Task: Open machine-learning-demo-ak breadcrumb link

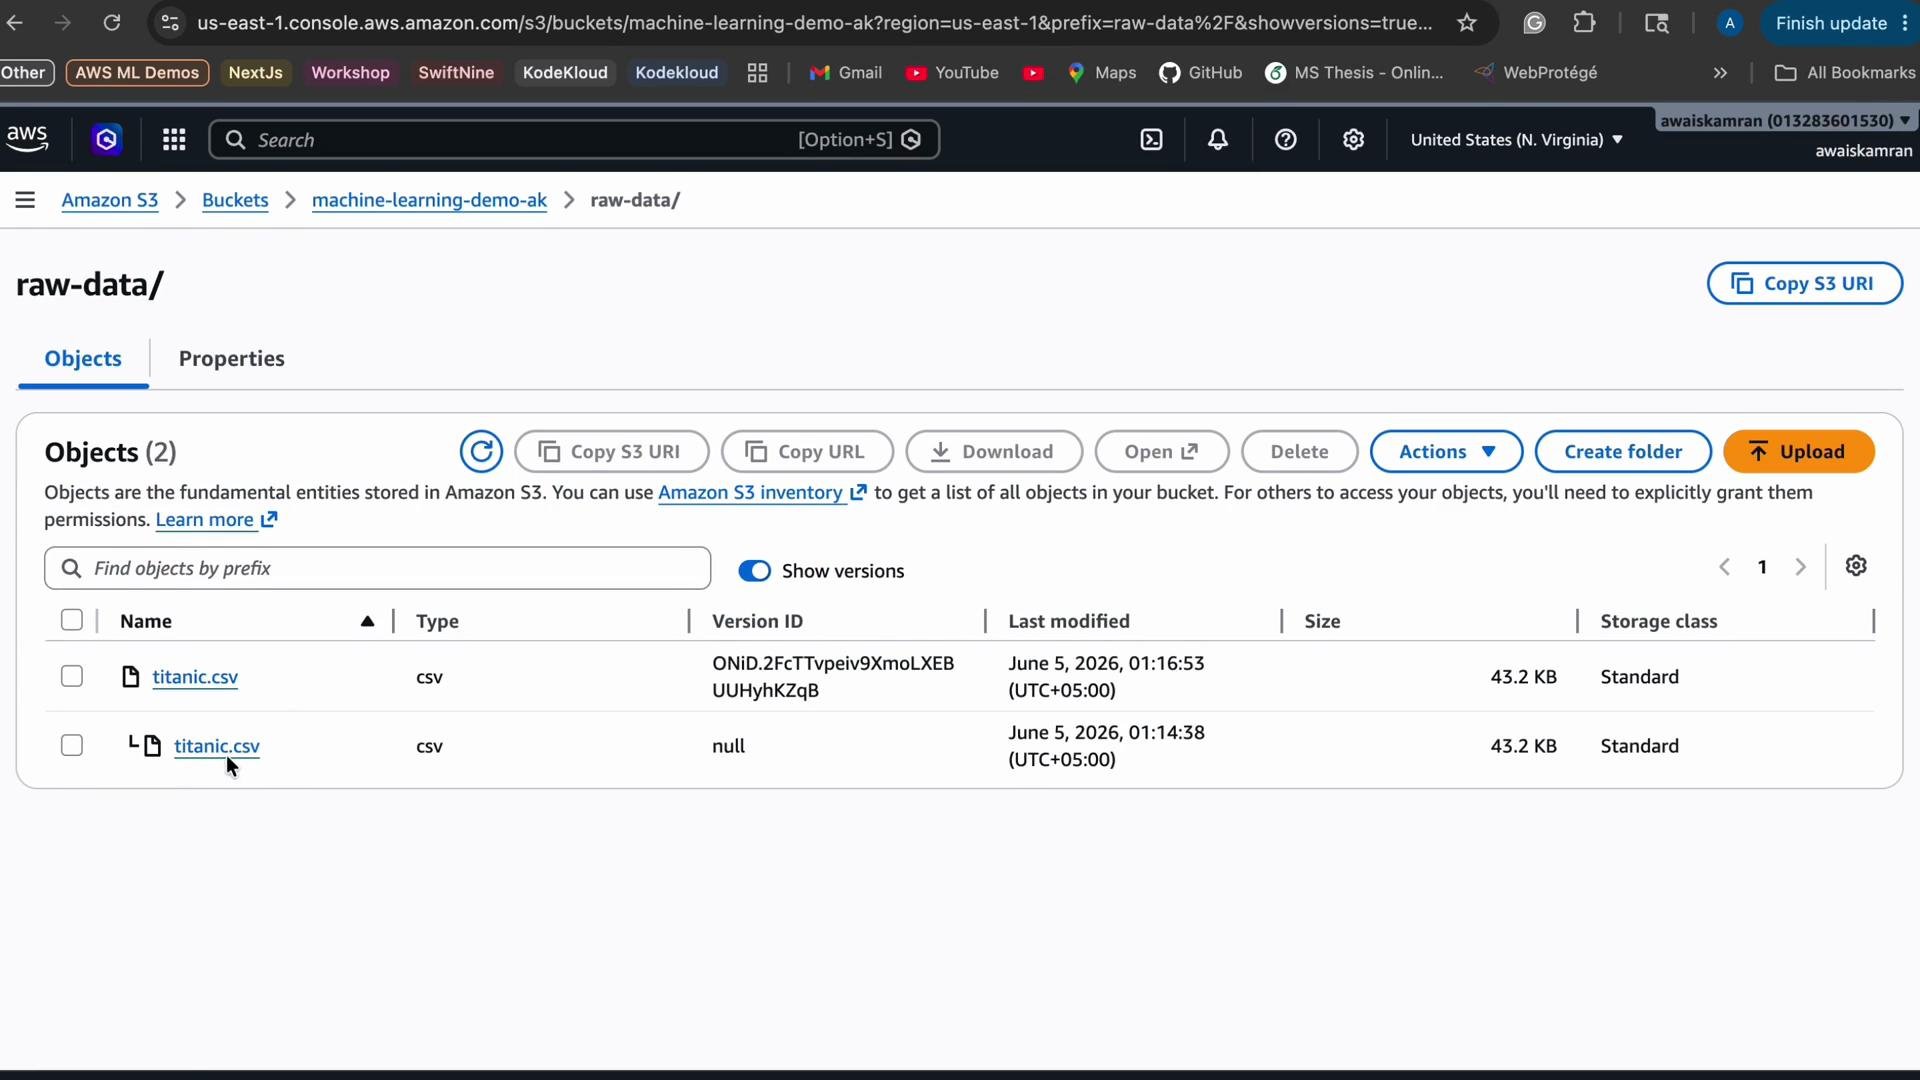Action: tap(429, 200)
